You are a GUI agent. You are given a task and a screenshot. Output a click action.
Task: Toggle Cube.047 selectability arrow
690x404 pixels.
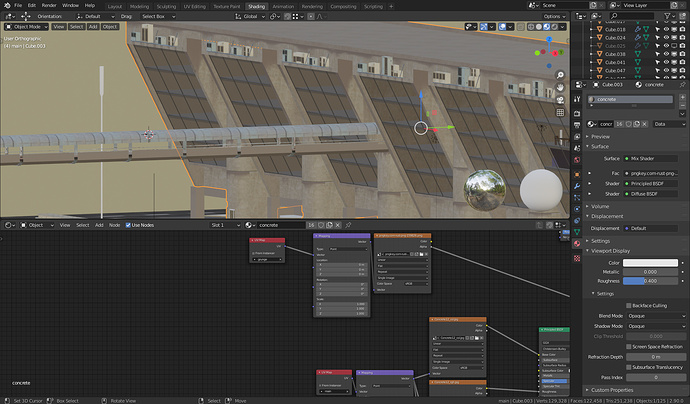click(658, 70)
